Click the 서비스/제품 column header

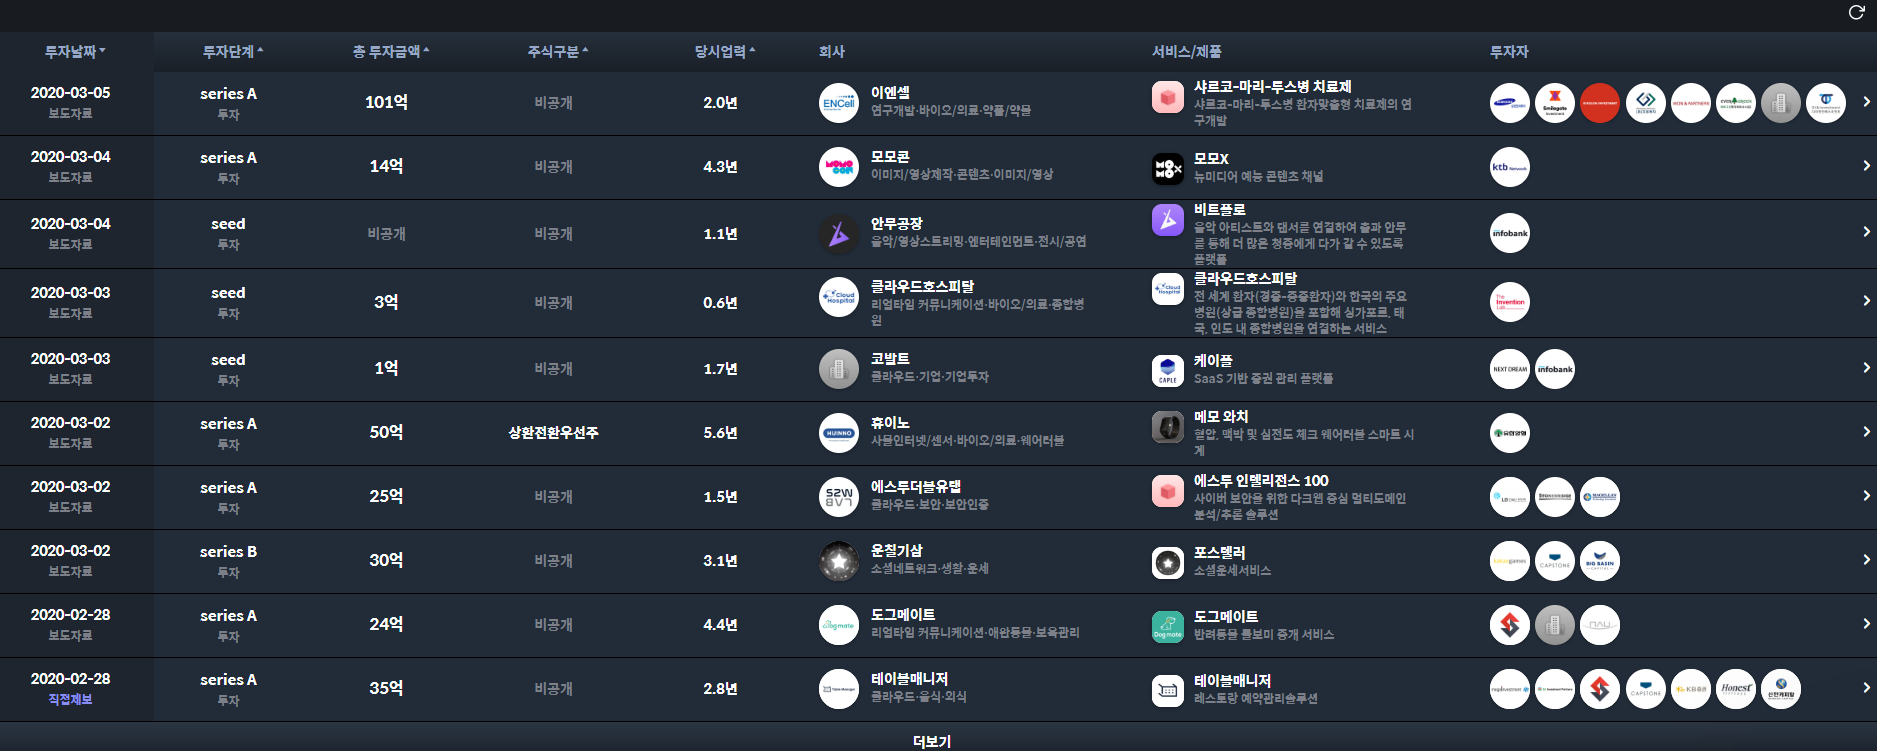tap(1187, 51)
